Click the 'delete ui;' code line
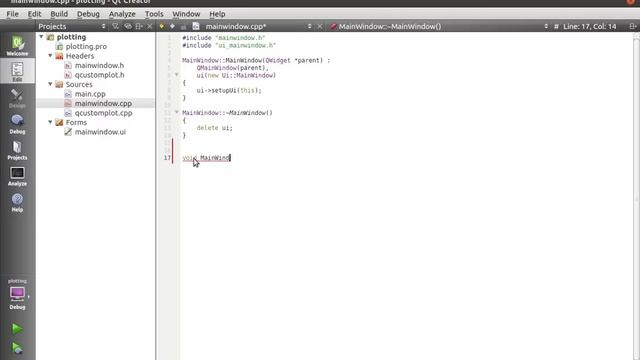 click(214, 128)
